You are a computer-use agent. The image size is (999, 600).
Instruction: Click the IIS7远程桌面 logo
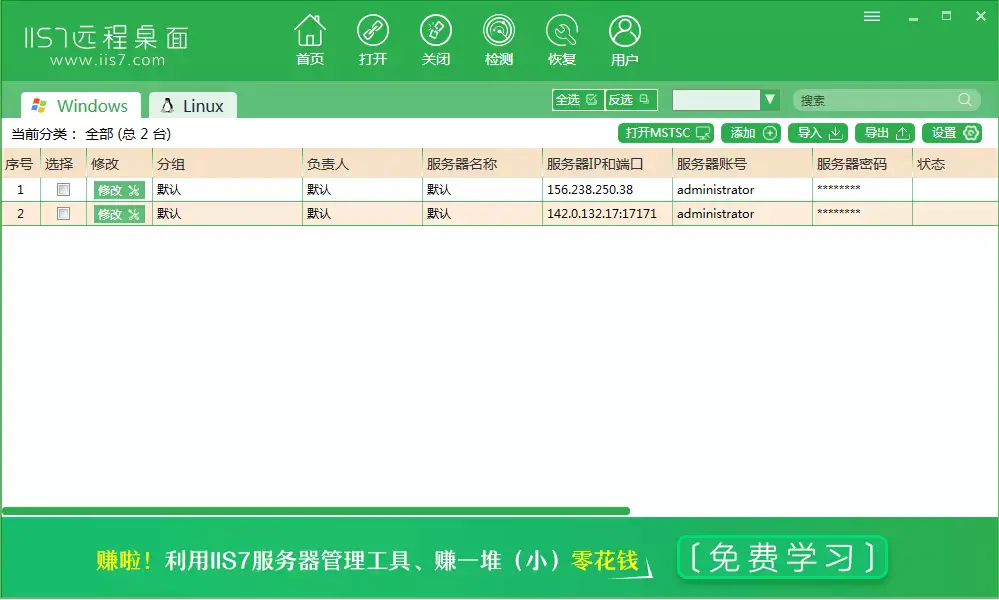(106, 38)
